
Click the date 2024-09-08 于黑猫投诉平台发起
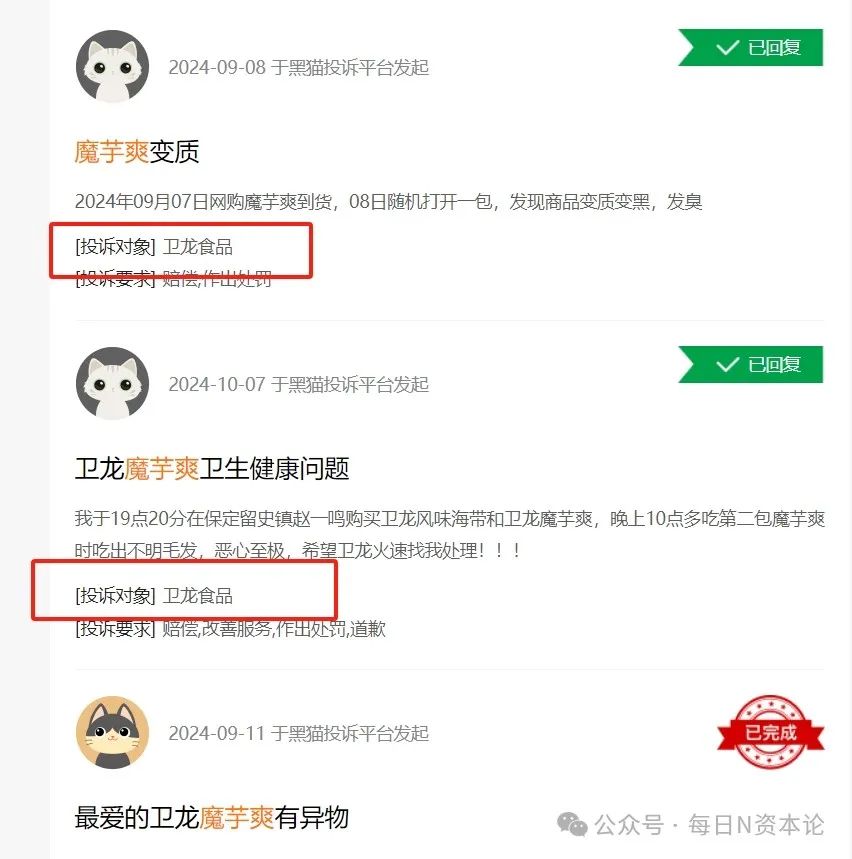click(x=299, y=67)
